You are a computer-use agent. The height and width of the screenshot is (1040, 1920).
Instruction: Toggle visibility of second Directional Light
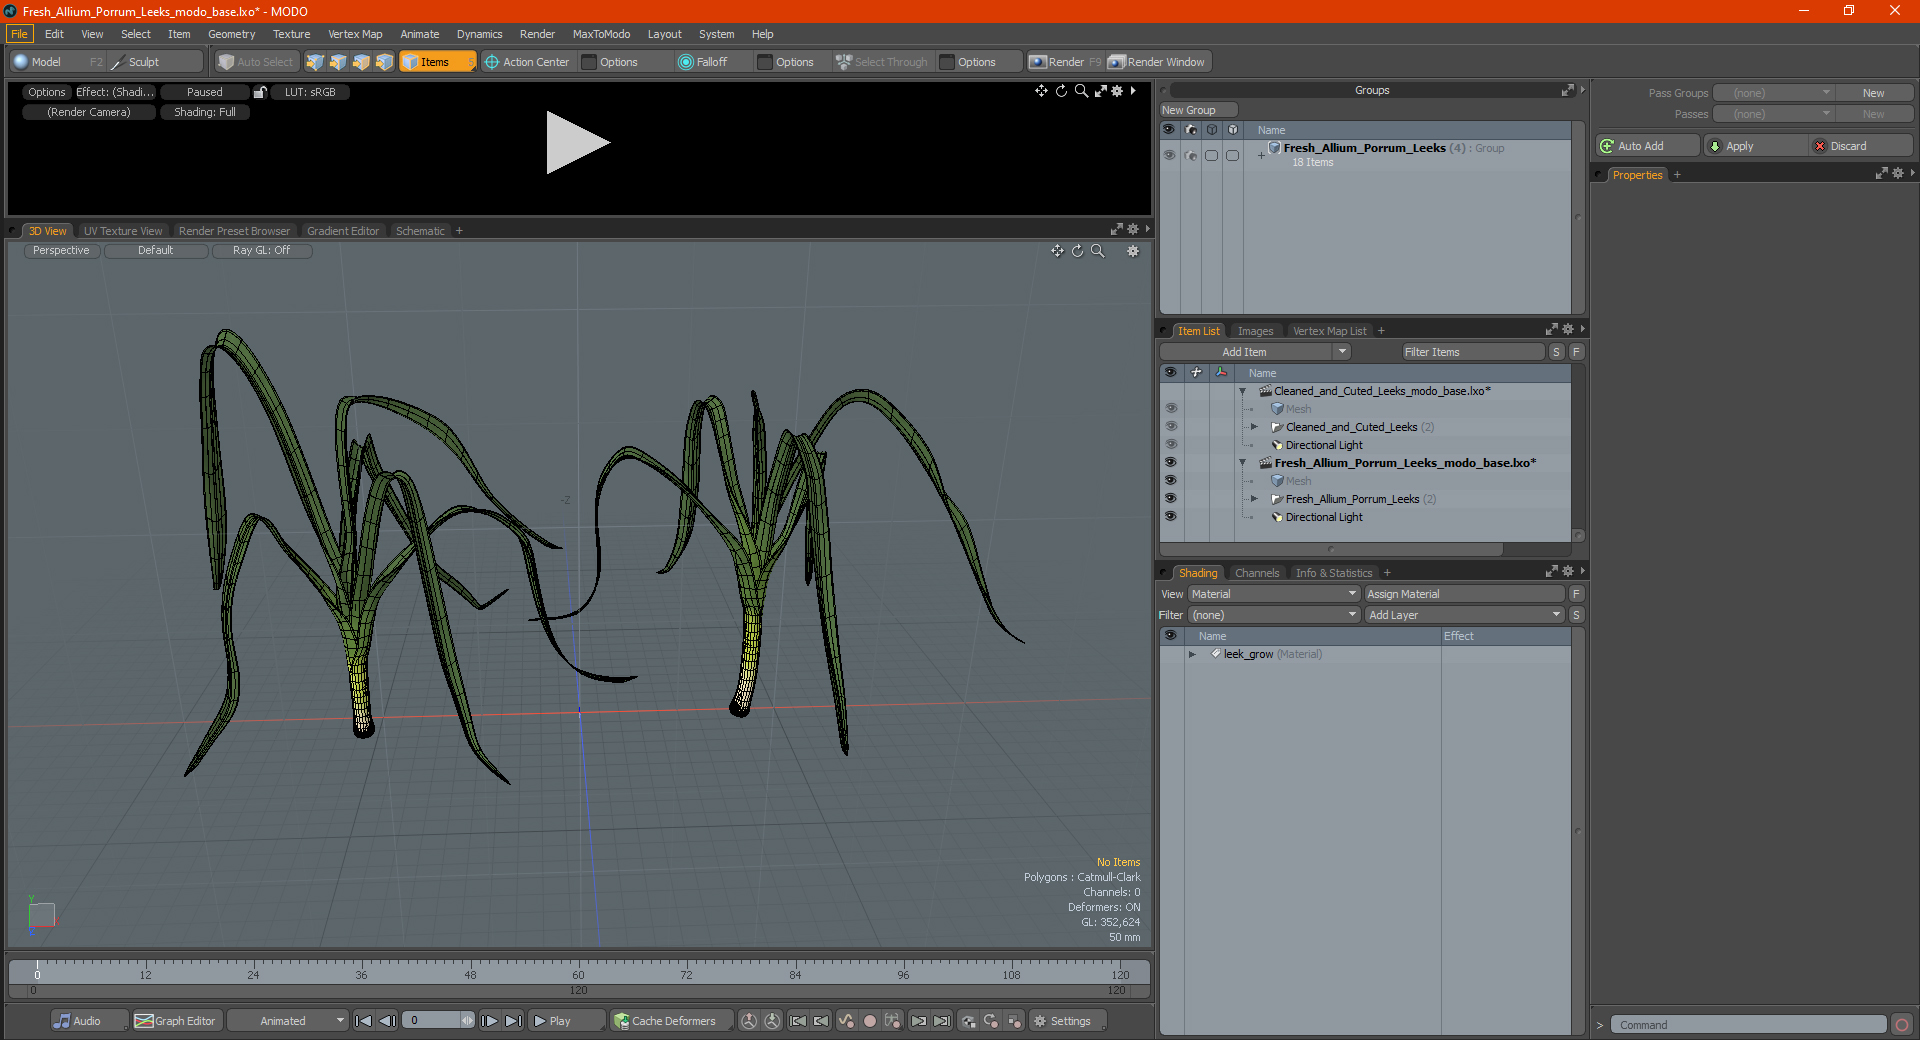click(x=1170, y=517)
